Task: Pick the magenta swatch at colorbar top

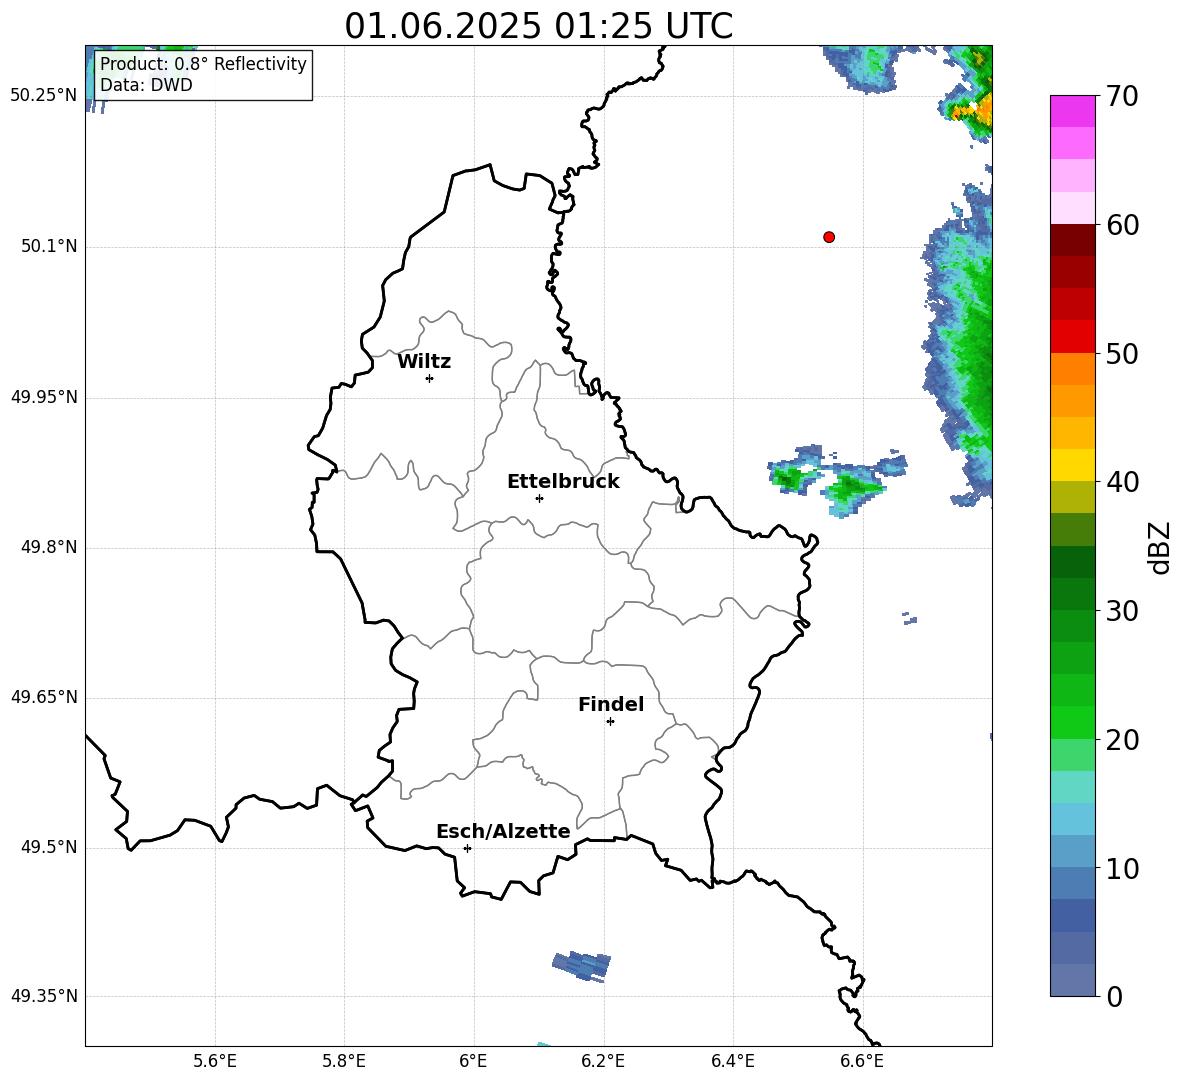Action: (1073, 111)
